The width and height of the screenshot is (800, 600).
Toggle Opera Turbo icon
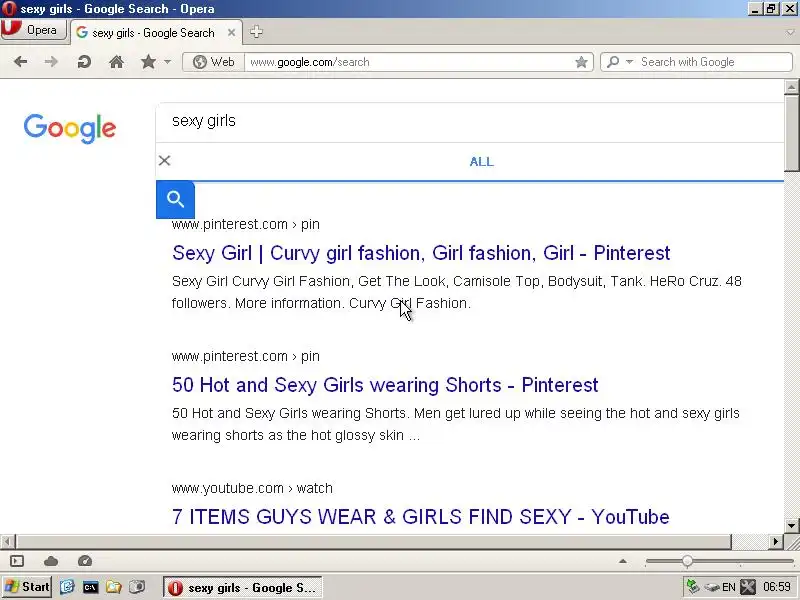pyautogui.click(x=85, y=561)
